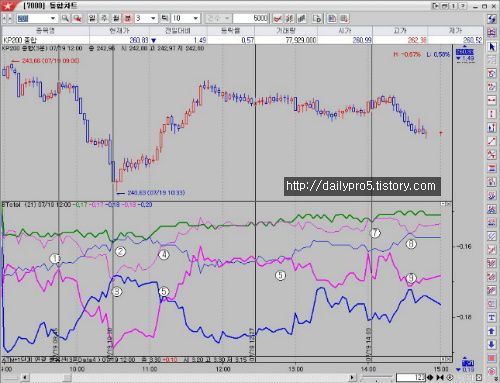Screen dimensions: 500x383
Task: Click the red grid icon below top sidebar icon
Action: pos(492,32)
